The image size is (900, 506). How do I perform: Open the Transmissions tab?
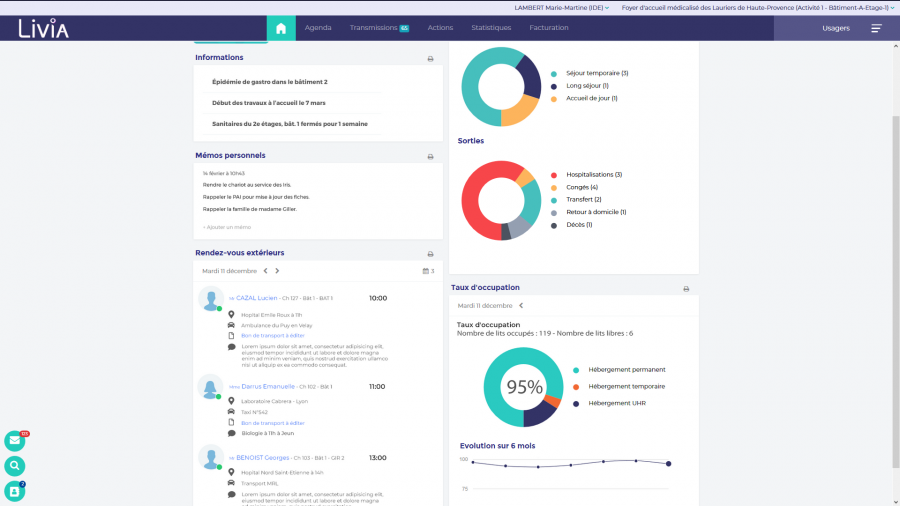[379, 28]
